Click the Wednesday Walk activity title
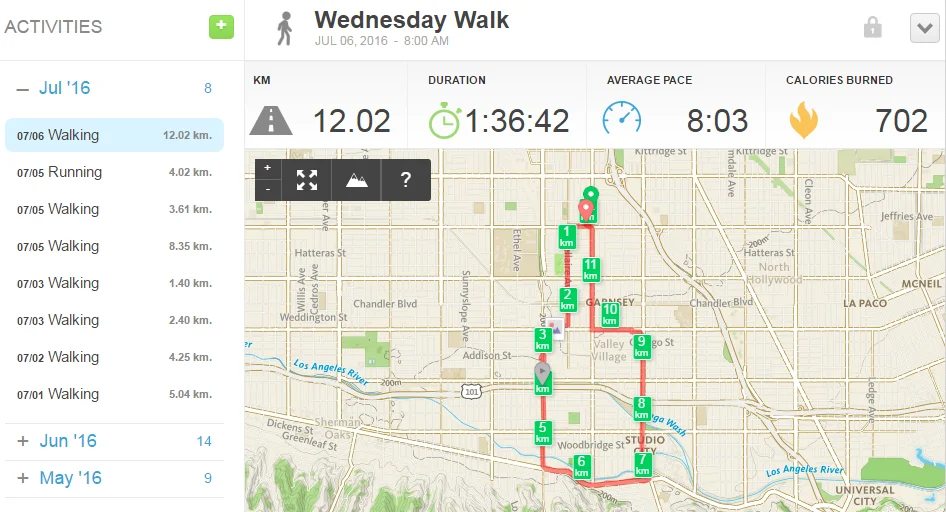This screenshot has height=512, width=946. (x=411, y=20)
